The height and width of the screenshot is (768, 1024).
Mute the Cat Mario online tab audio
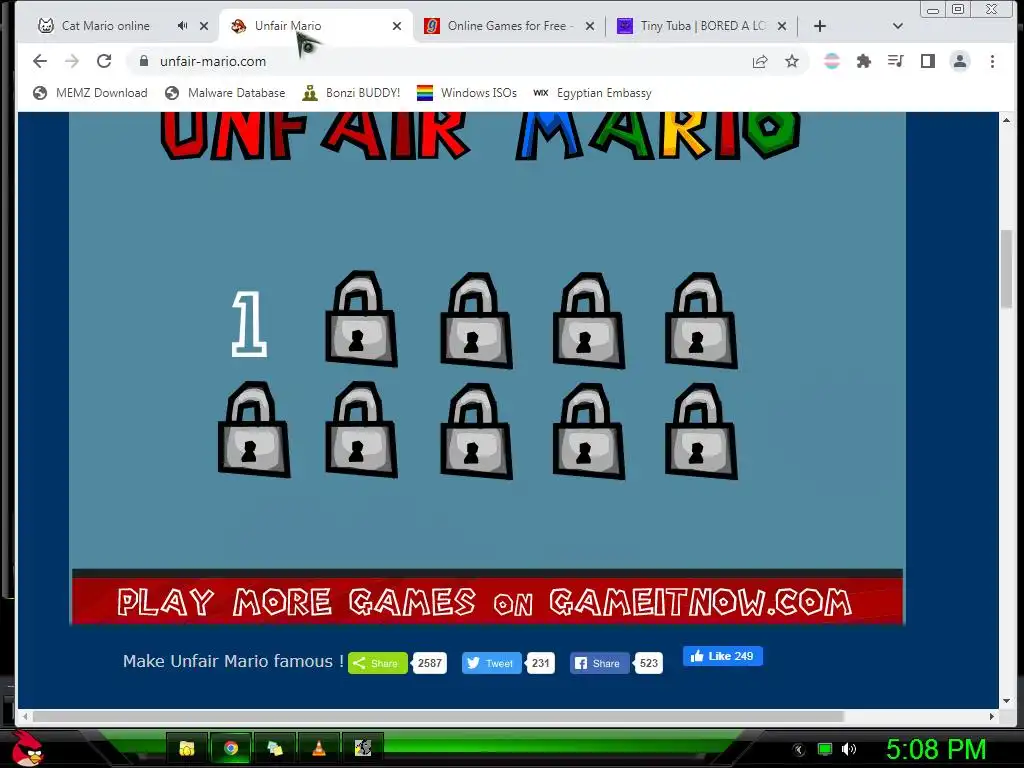click(182, 25)
